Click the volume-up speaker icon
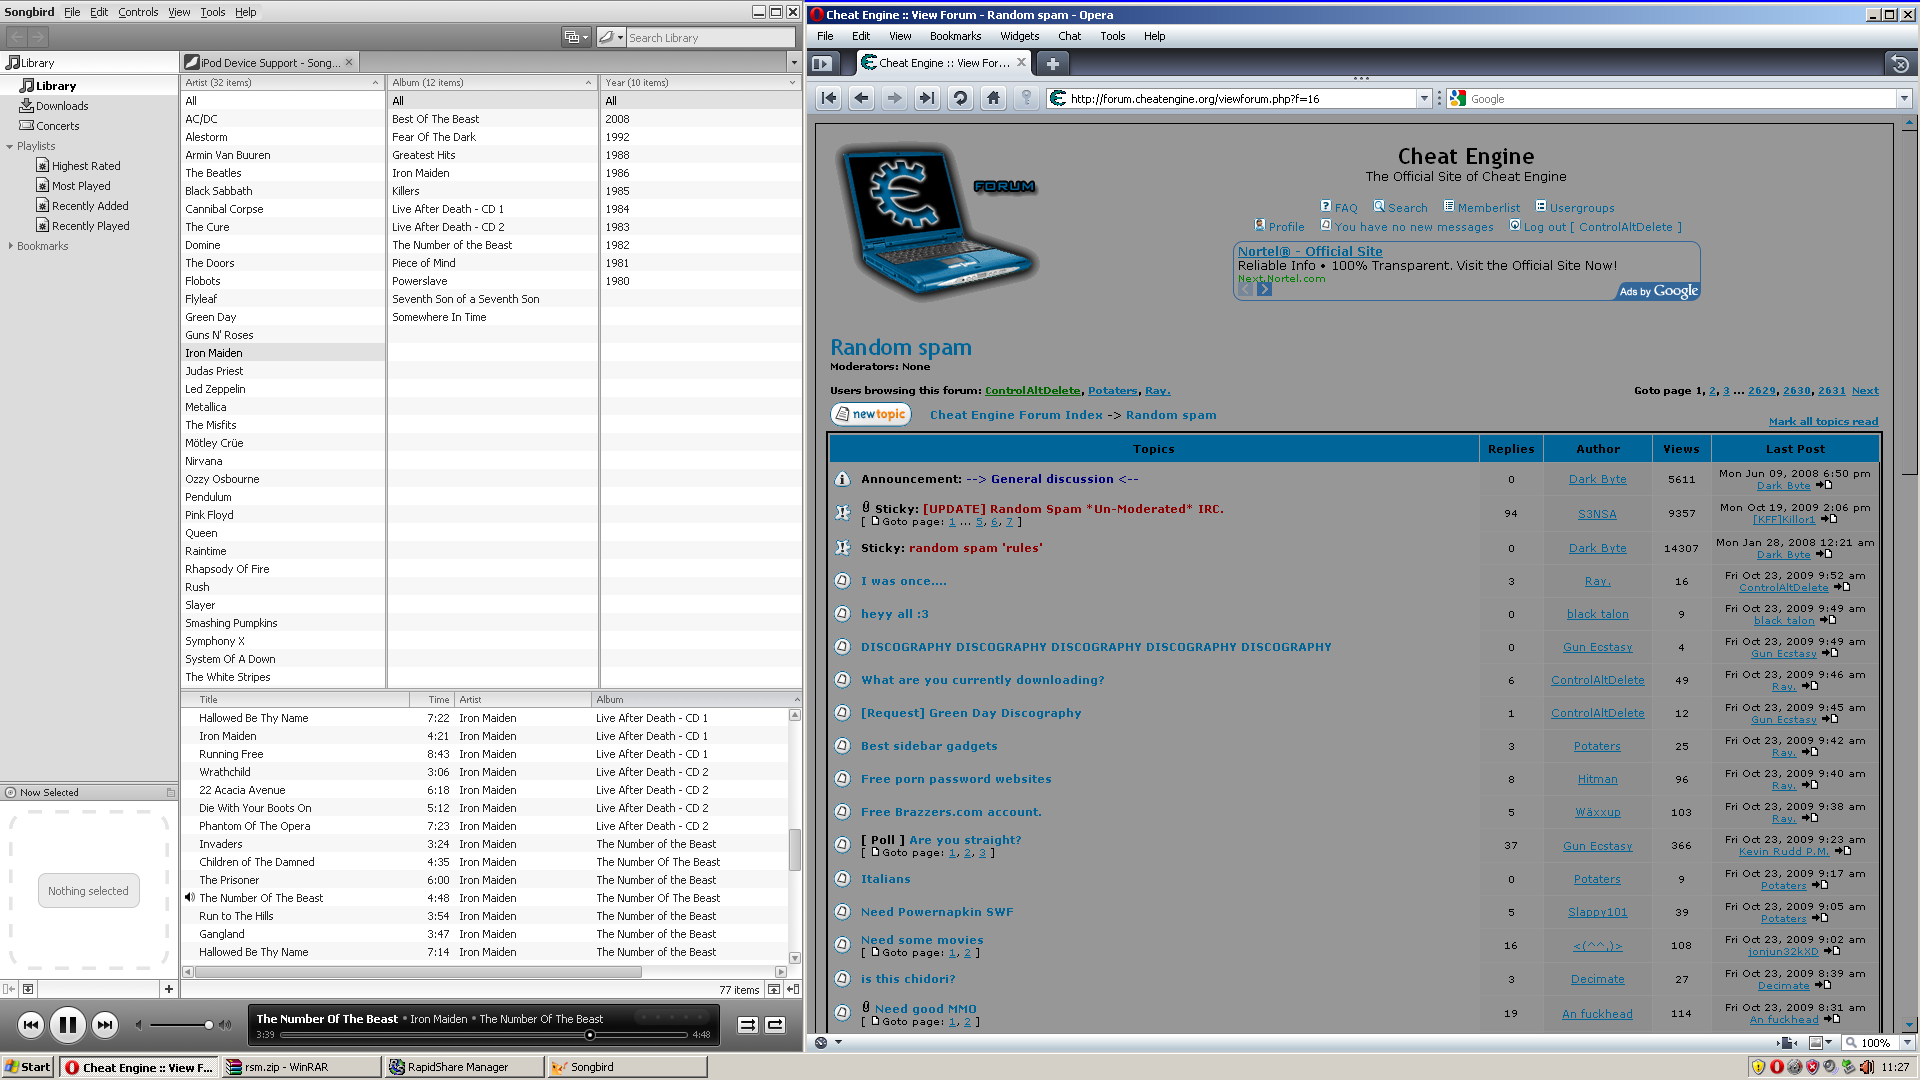Viewport: 1920px width, 1080px height. tap(225, 1024)
